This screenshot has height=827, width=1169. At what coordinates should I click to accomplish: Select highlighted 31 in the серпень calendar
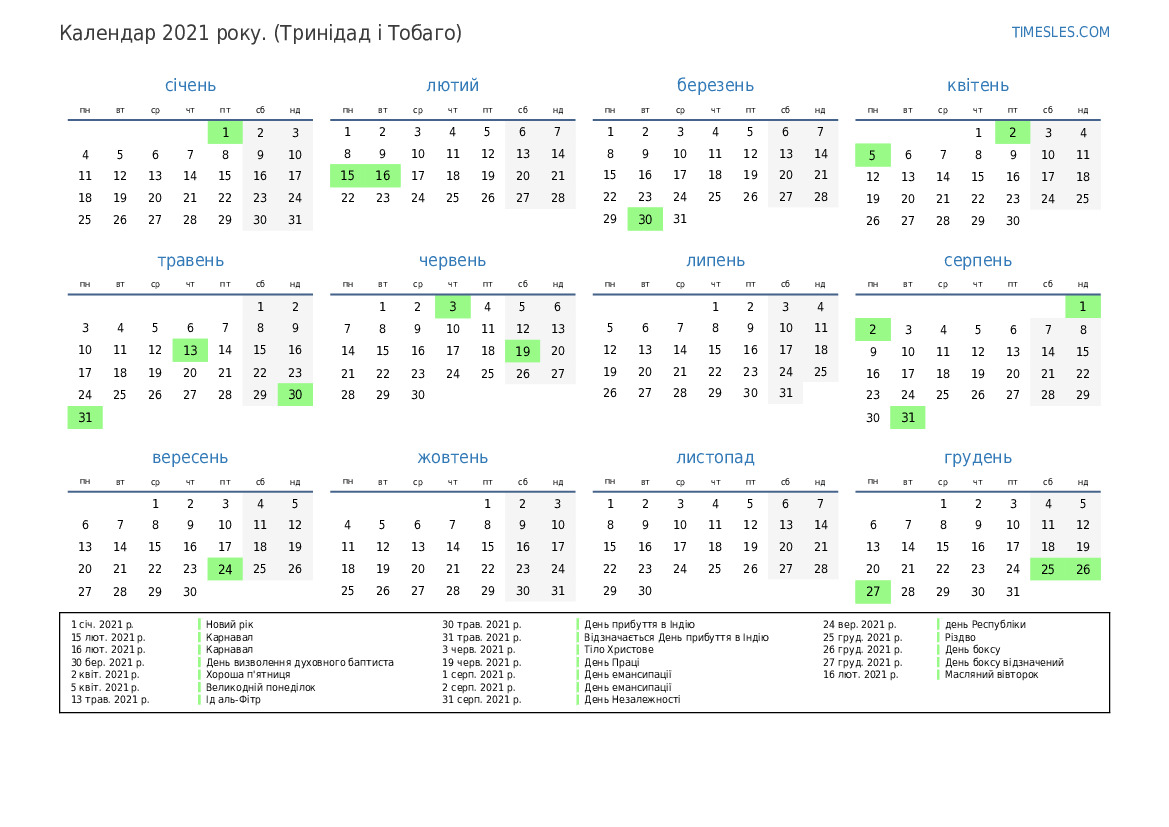click(x=907, y=418)
